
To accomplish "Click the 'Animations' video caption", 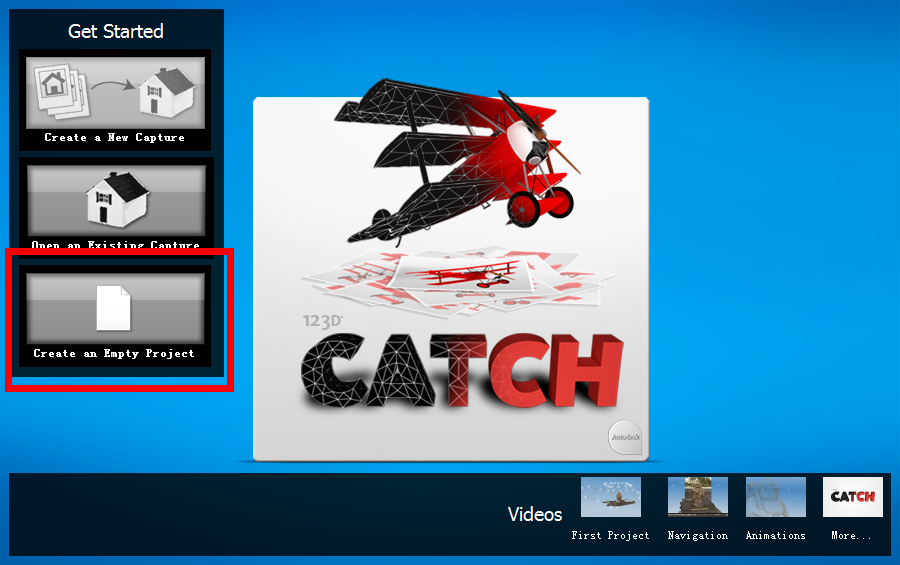I will pos(775,535).
